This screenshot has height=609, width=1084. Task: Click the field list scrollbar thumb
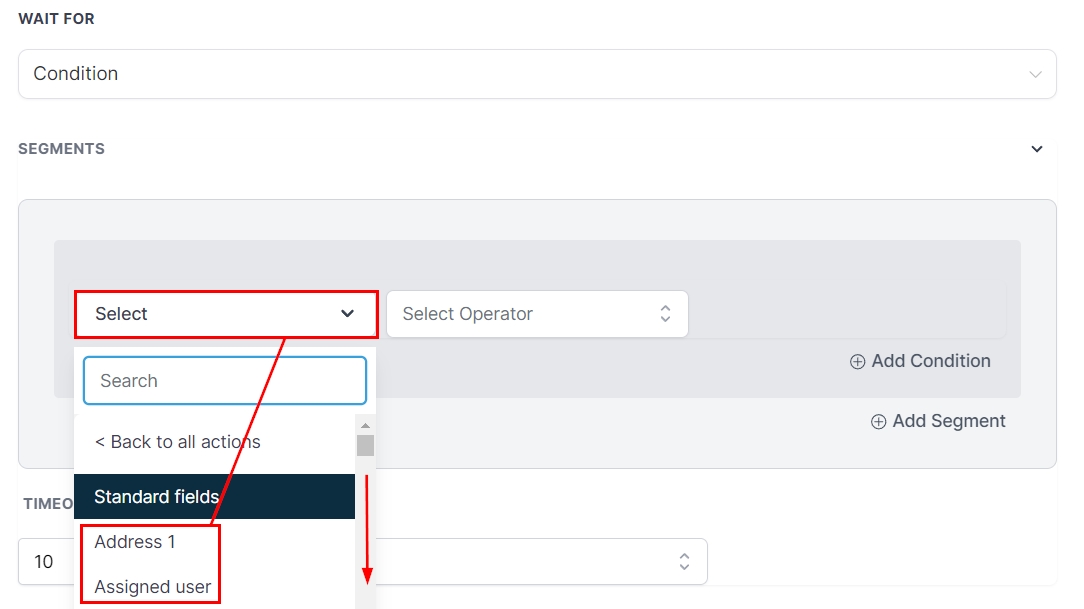pos(365,446)
